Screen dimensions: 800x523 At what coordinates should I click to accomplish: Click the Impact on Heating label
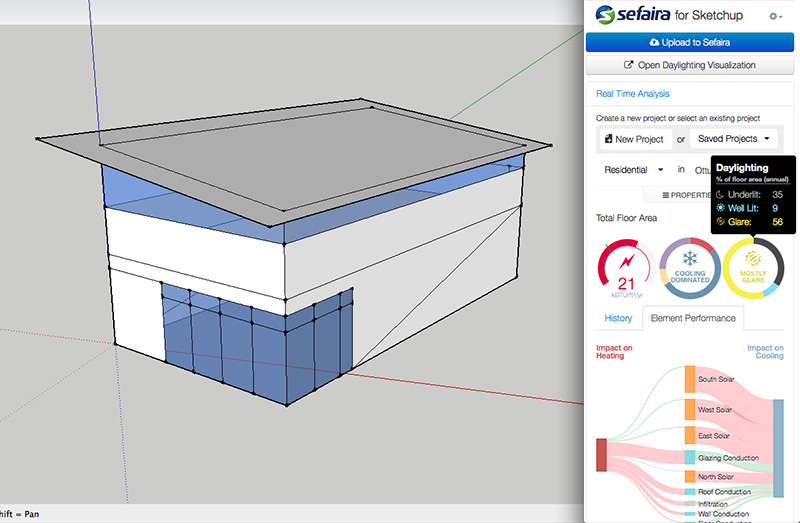[614, 352]
